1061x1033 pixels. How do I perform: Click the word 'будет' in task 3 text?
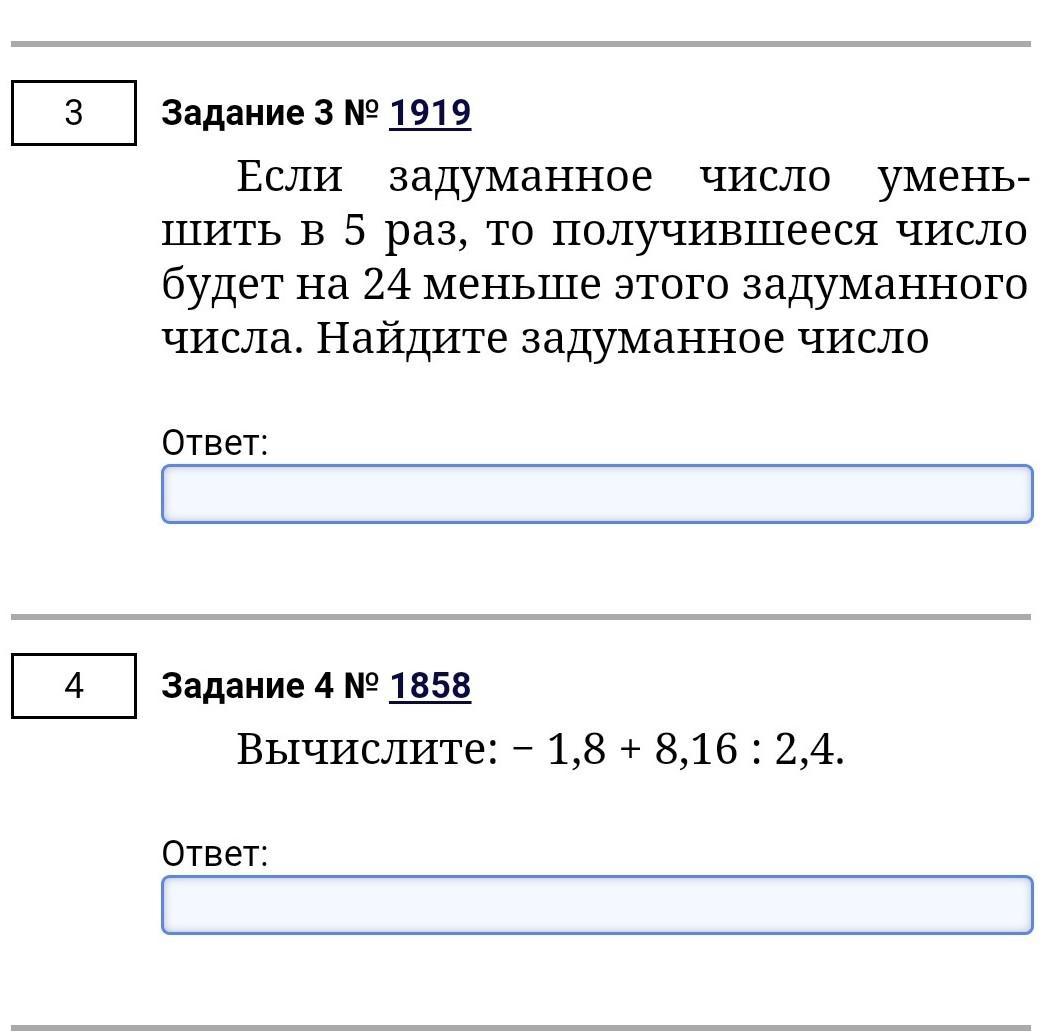[222, 283]
